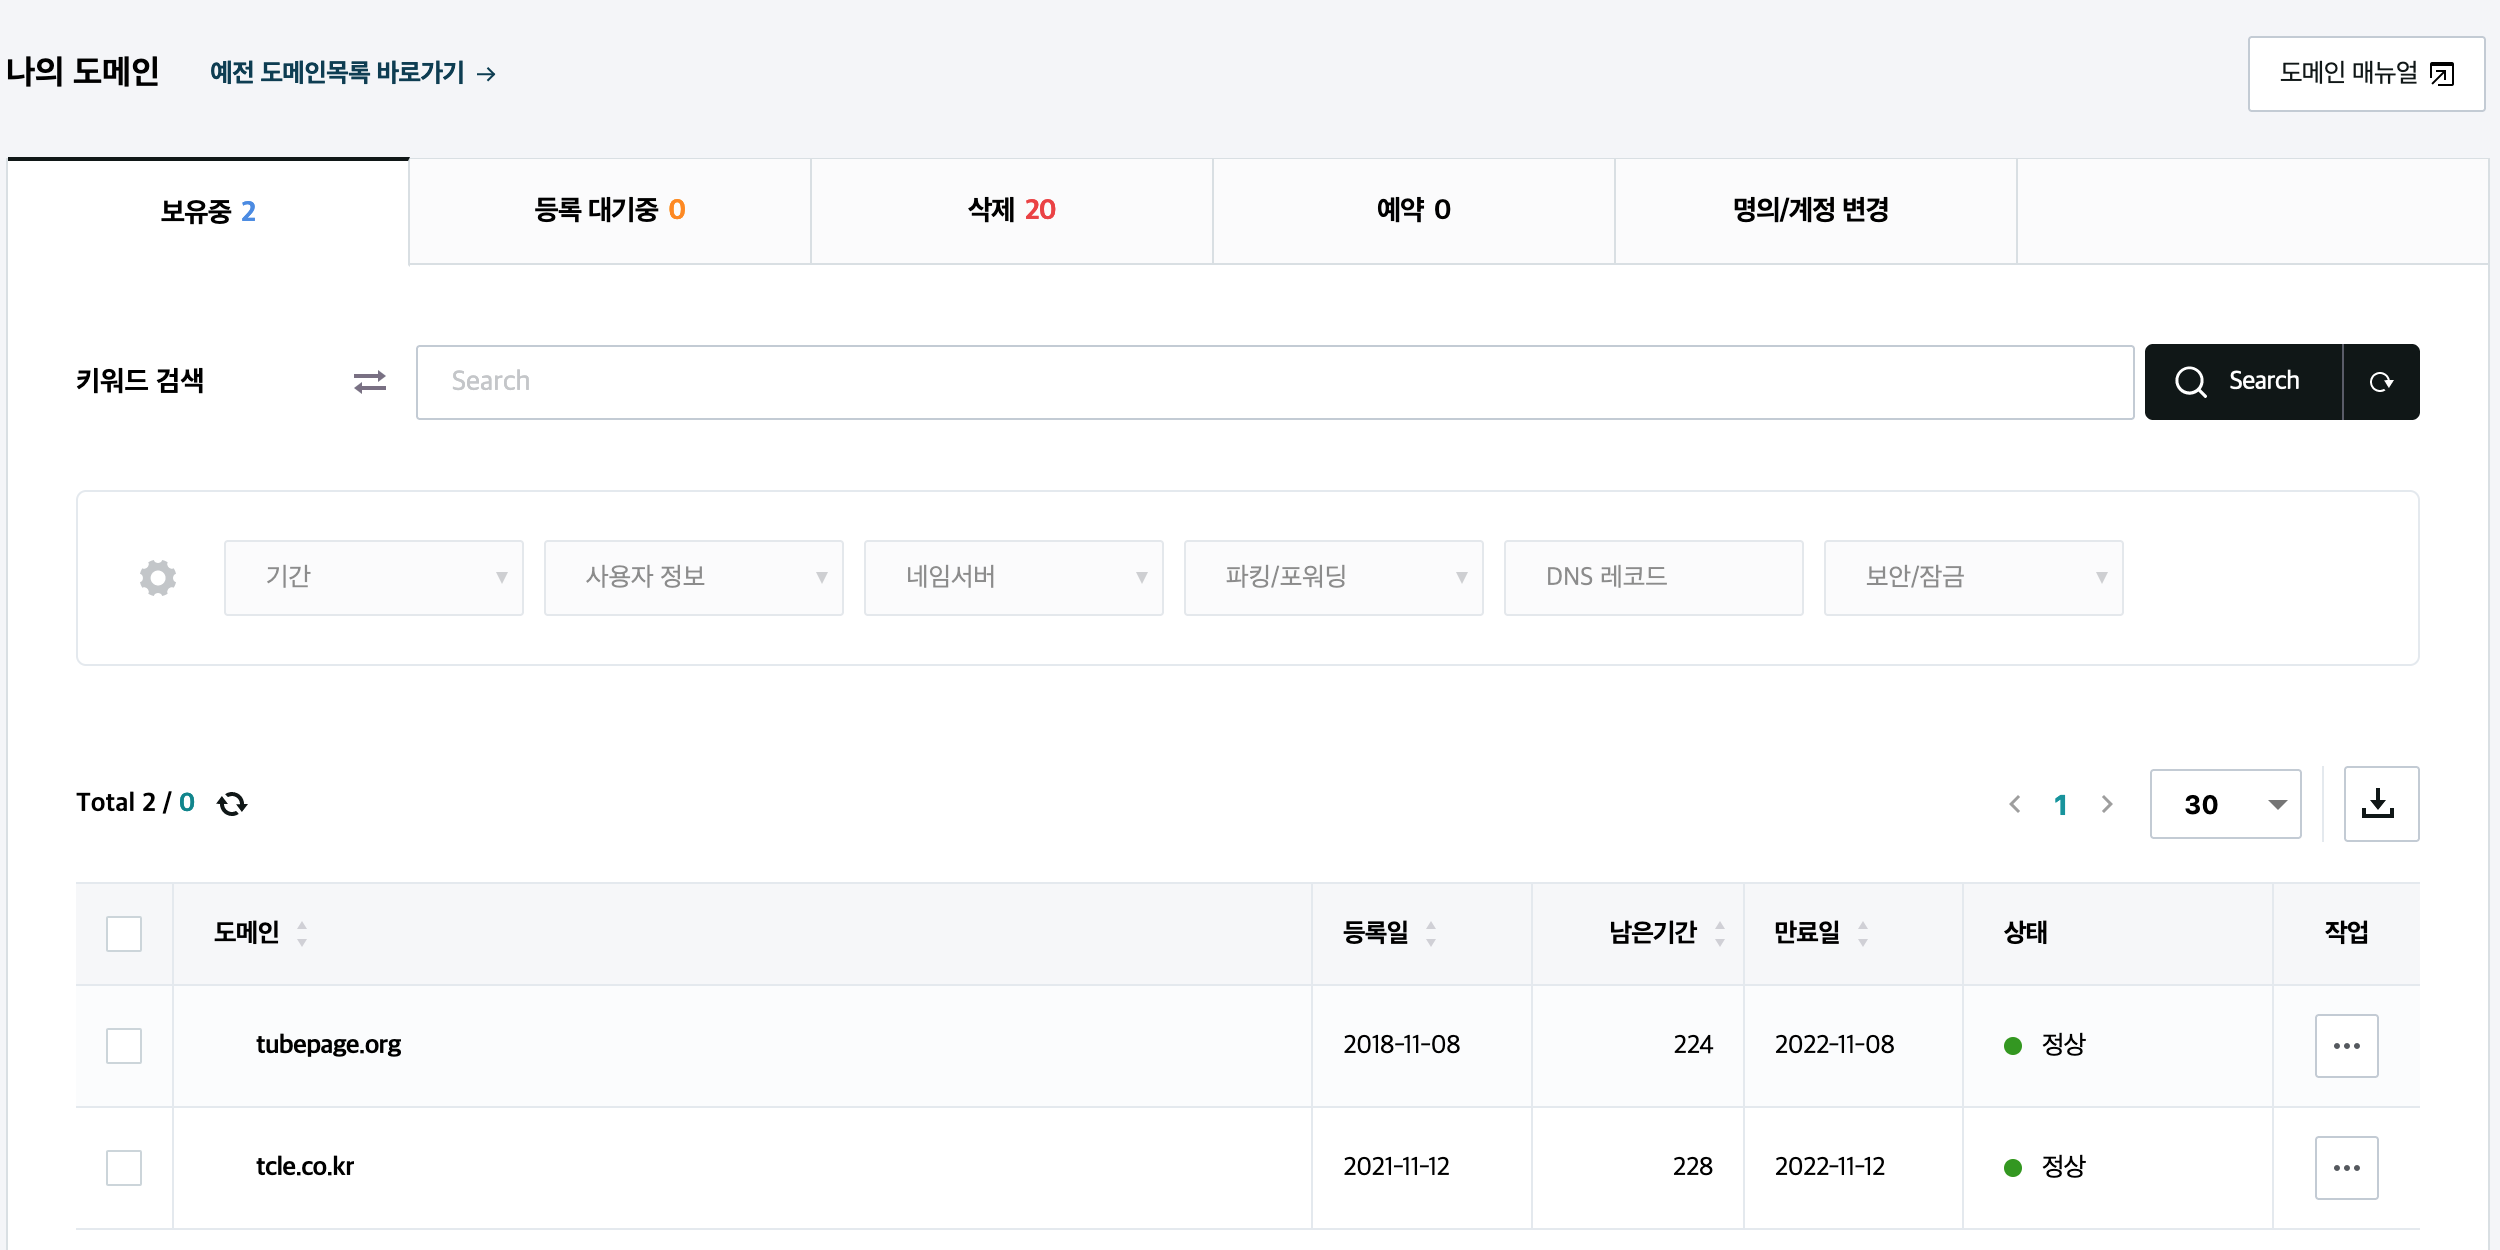Viewport: 2500px width, 1250px height.
Task: Click the swap arrows icon beside keyword search
Action: (369, 382)
